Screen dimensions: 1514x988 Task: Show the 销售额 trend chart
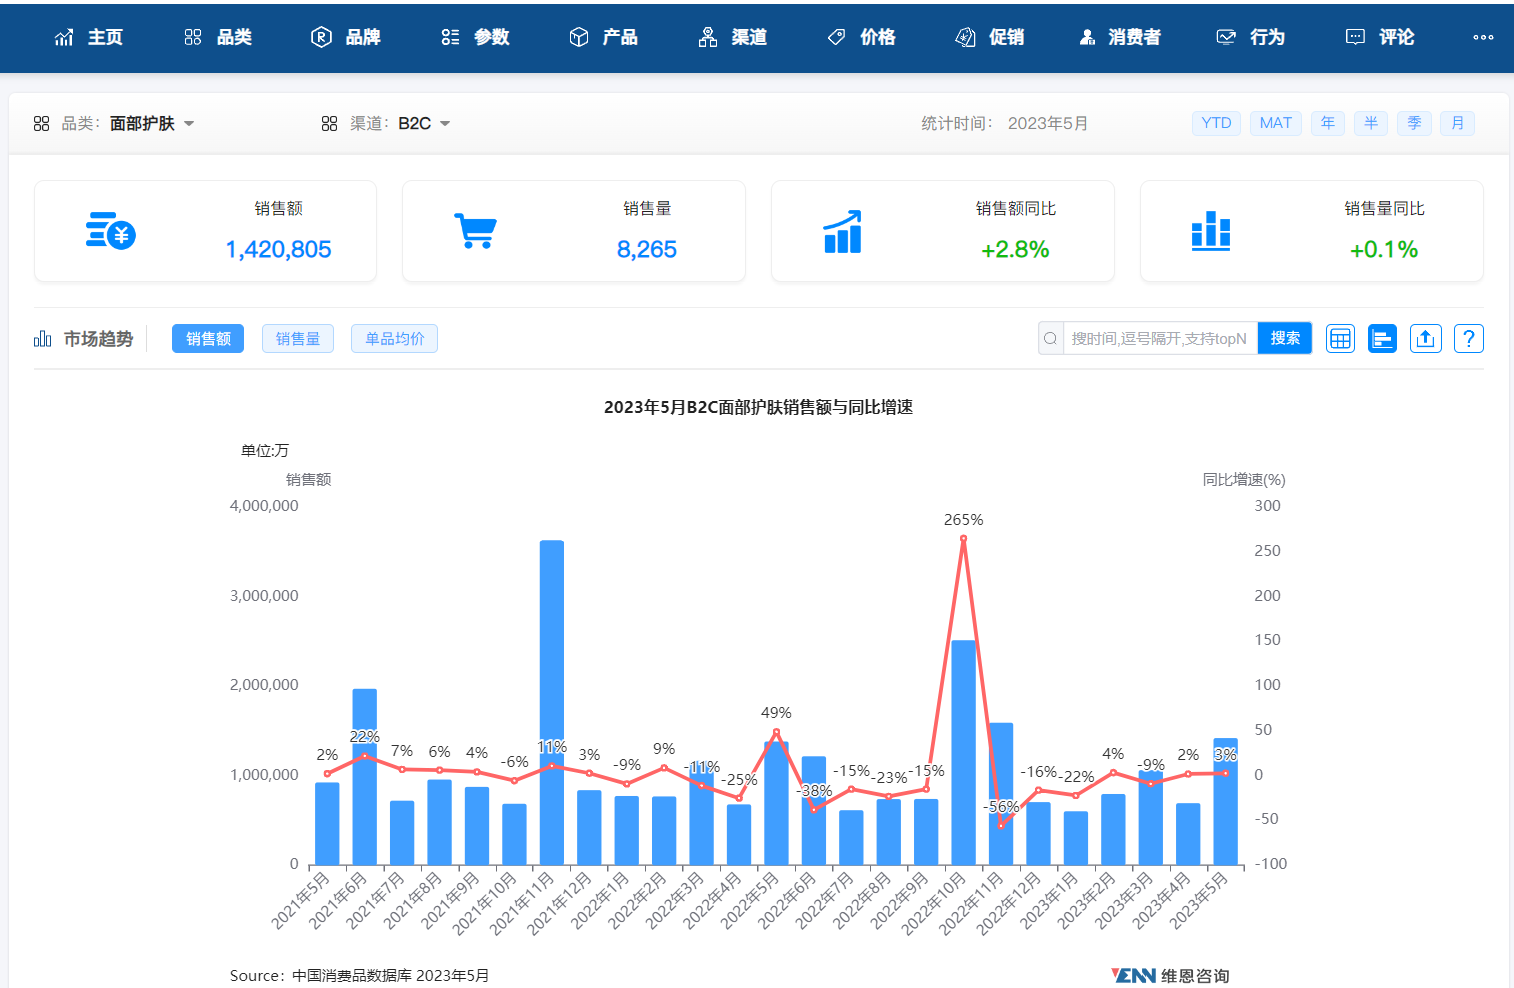pos(208,339)
